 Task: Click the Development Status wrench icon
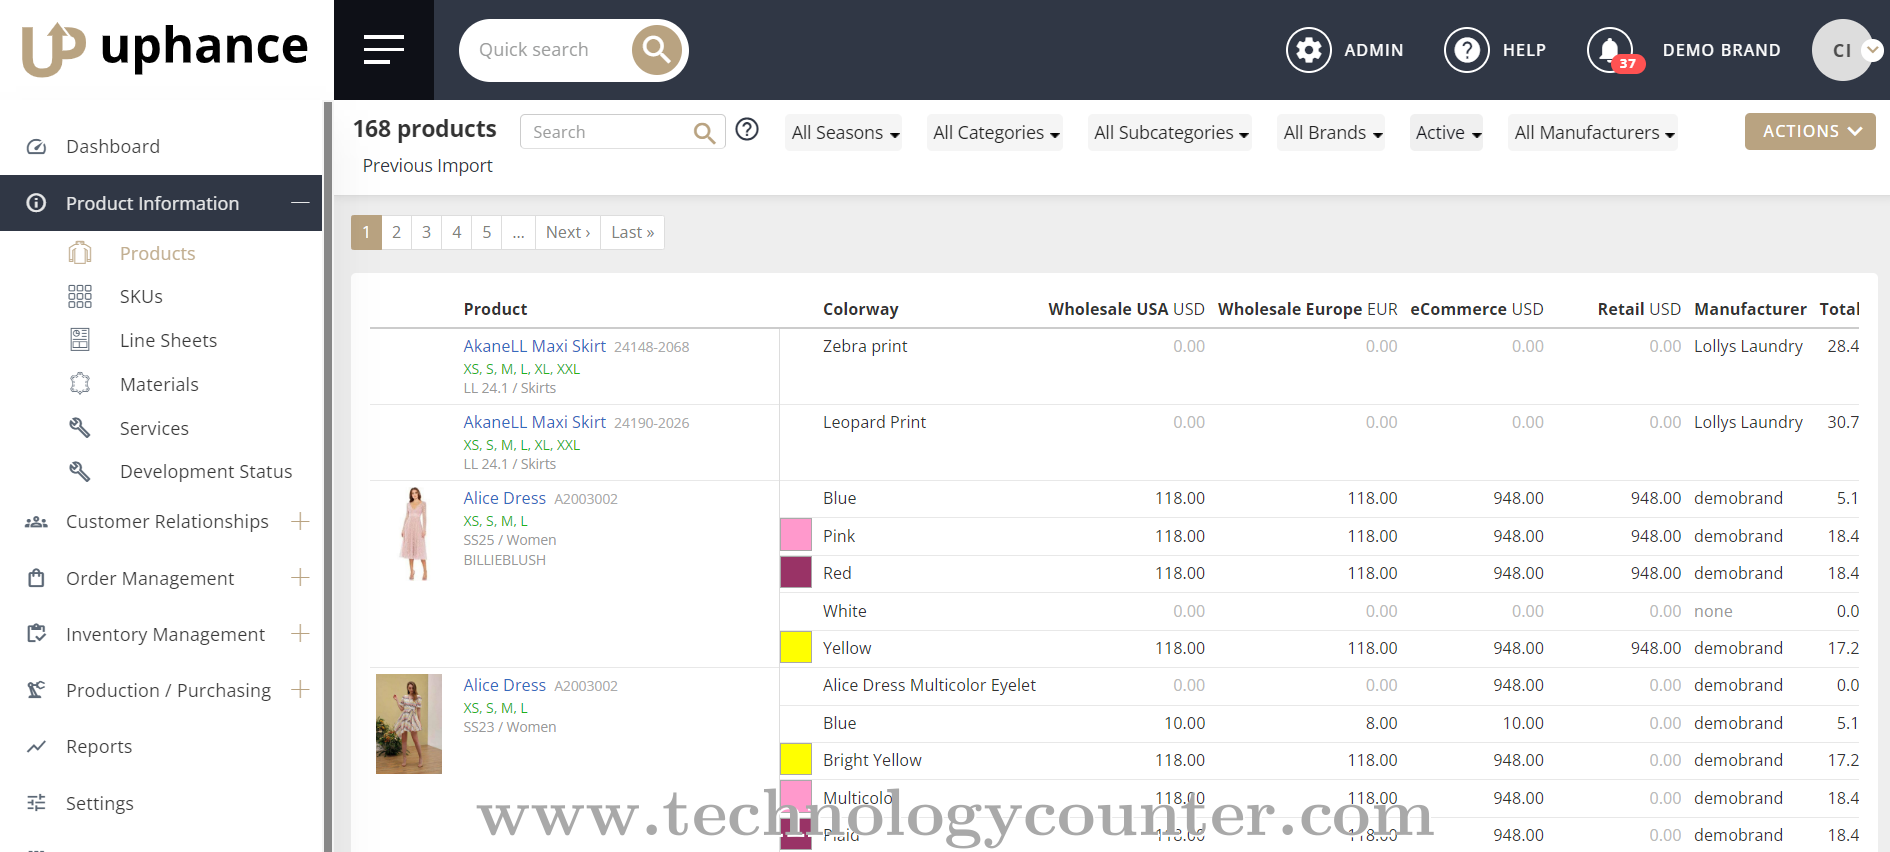80,471
